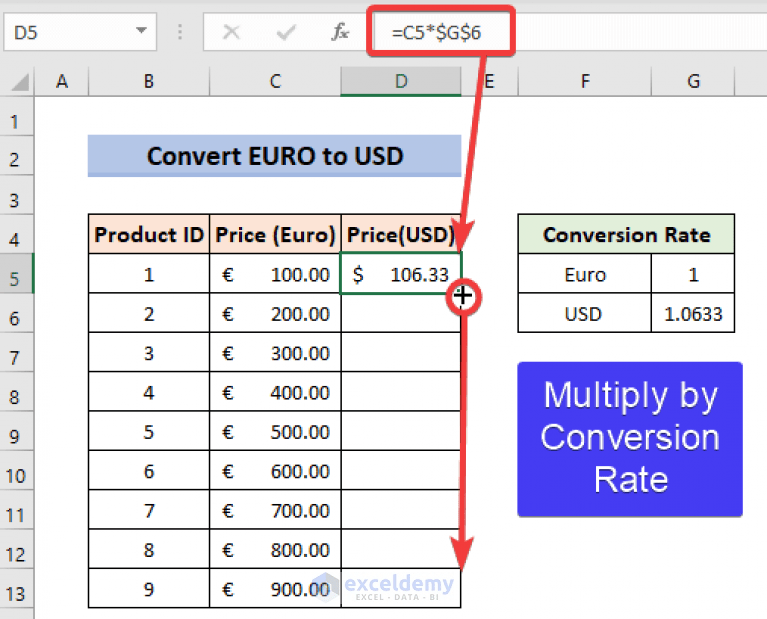Click Product ID cell 4
767x619 pixels.
(149, 392)
